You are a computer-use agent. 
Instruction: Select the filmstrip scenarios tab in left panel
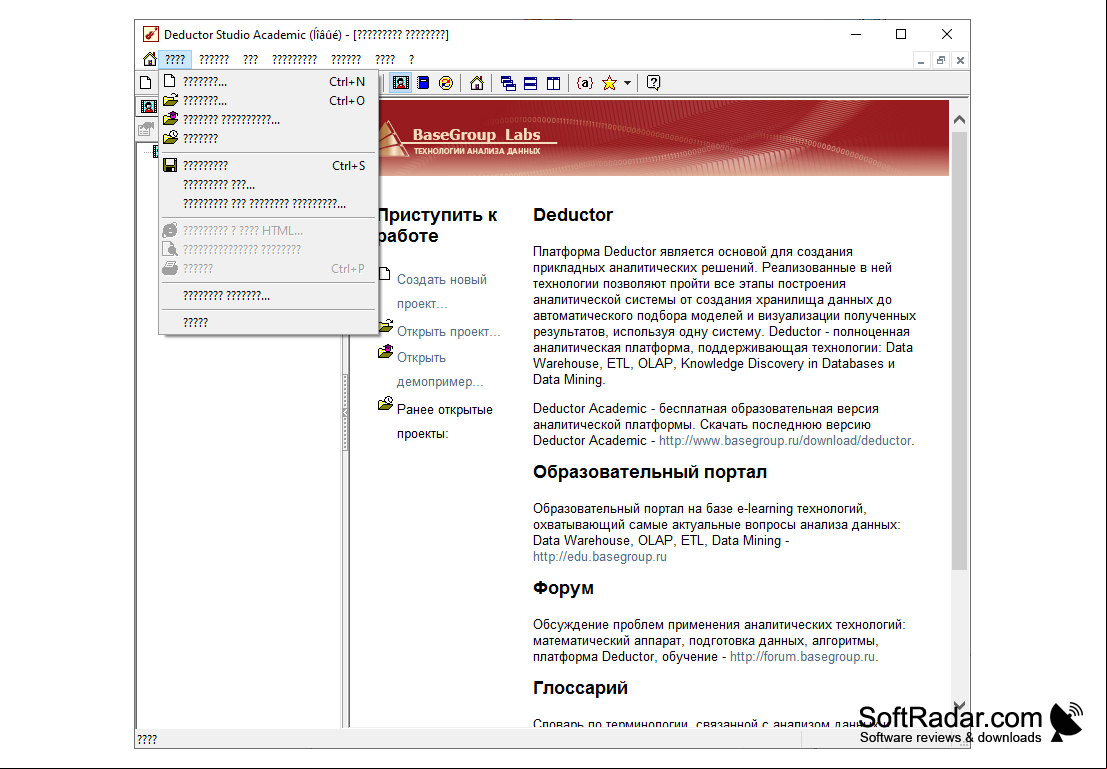[148, 106]
